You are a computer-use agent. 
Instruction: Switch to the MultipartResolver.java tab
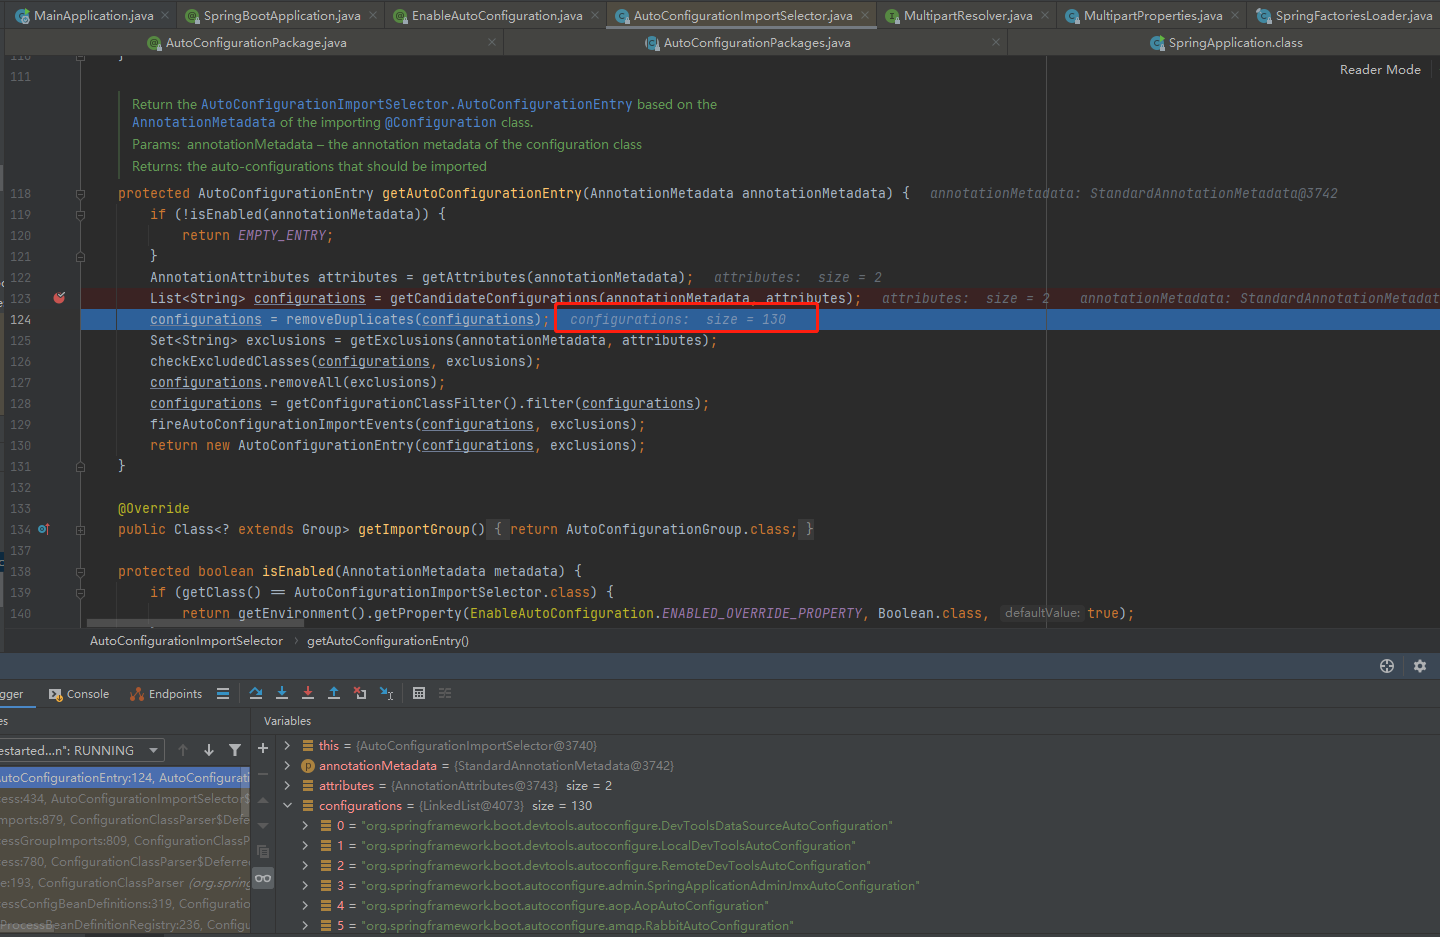(x=967, y=16)
